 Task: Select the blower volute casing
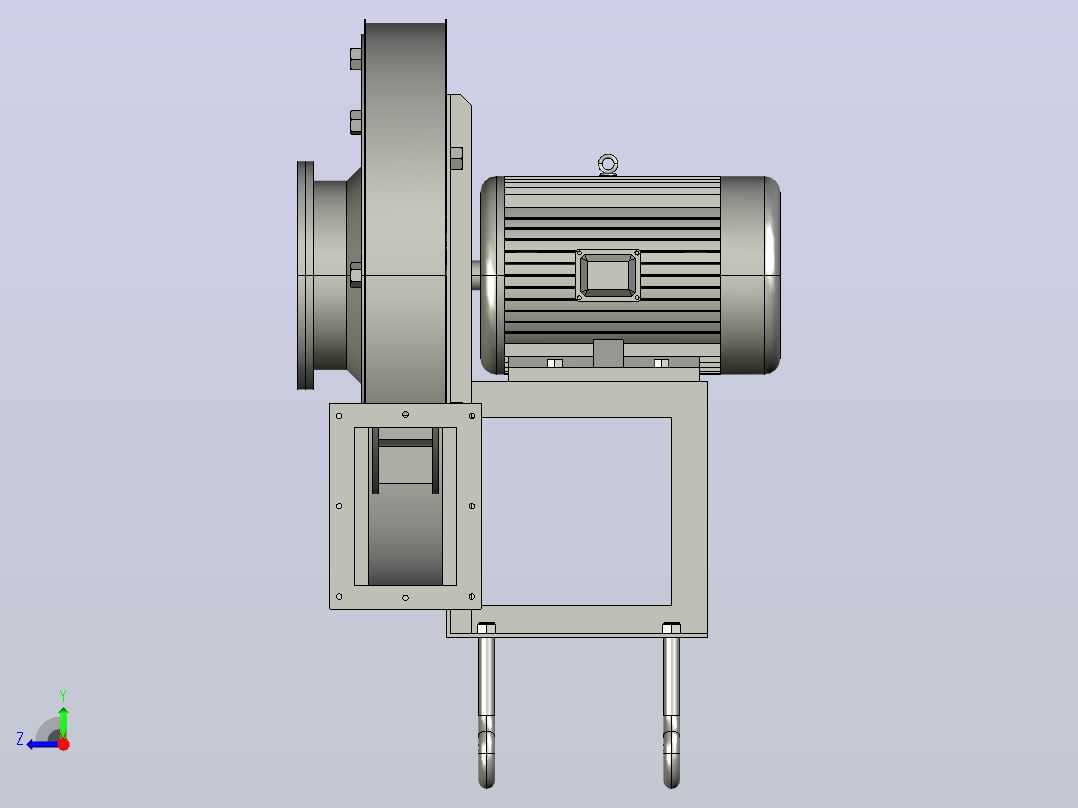pyautogui.click(x=405, y=213)
